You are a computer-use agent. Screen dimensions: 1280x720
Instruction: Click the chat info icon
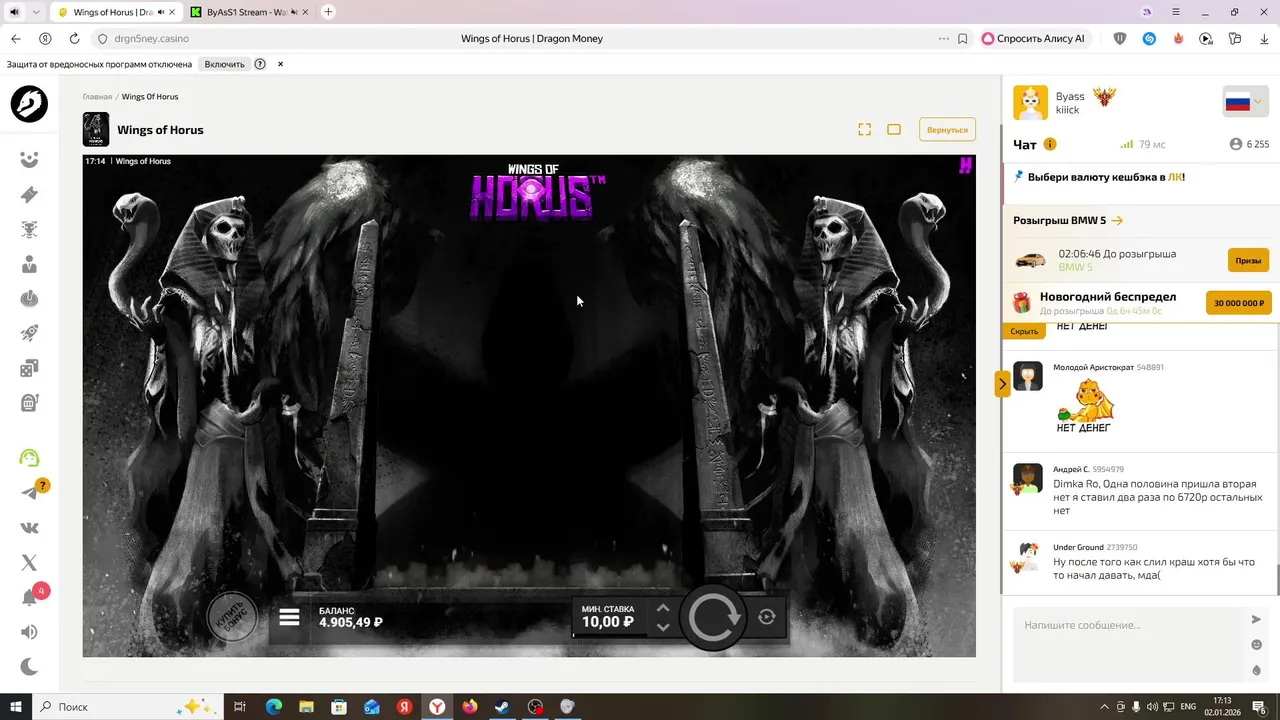click(x=1050, y=144)
